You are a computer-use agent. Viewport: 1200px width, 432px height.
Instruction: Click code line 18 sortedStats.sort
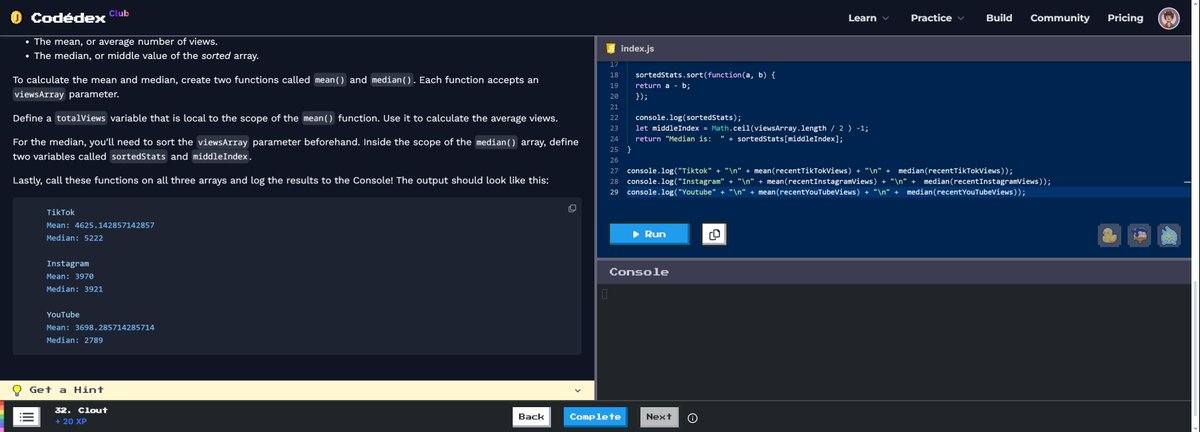pos(706,76)
